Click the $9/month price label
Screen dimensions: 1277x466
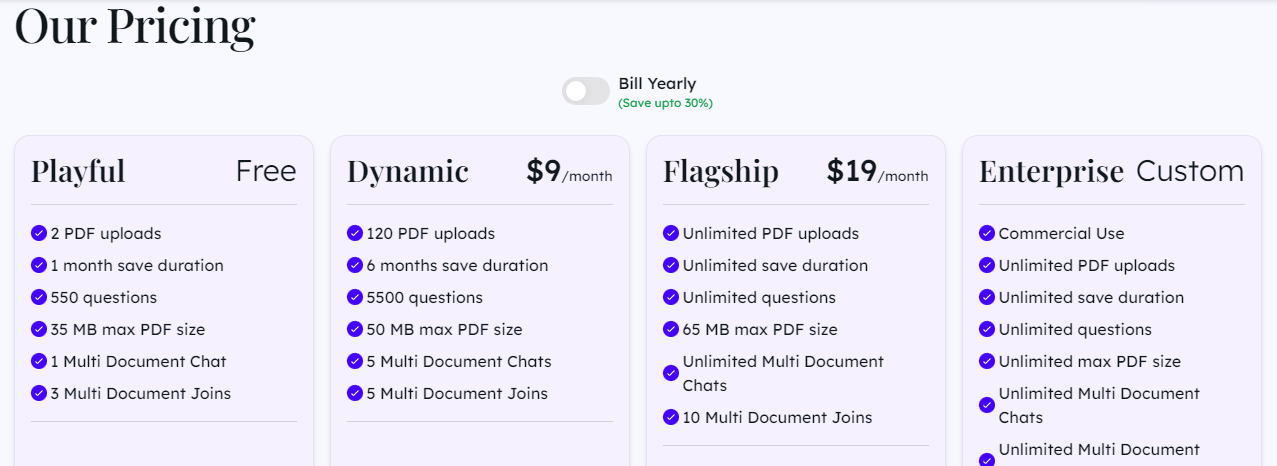[x=569, y=172]
